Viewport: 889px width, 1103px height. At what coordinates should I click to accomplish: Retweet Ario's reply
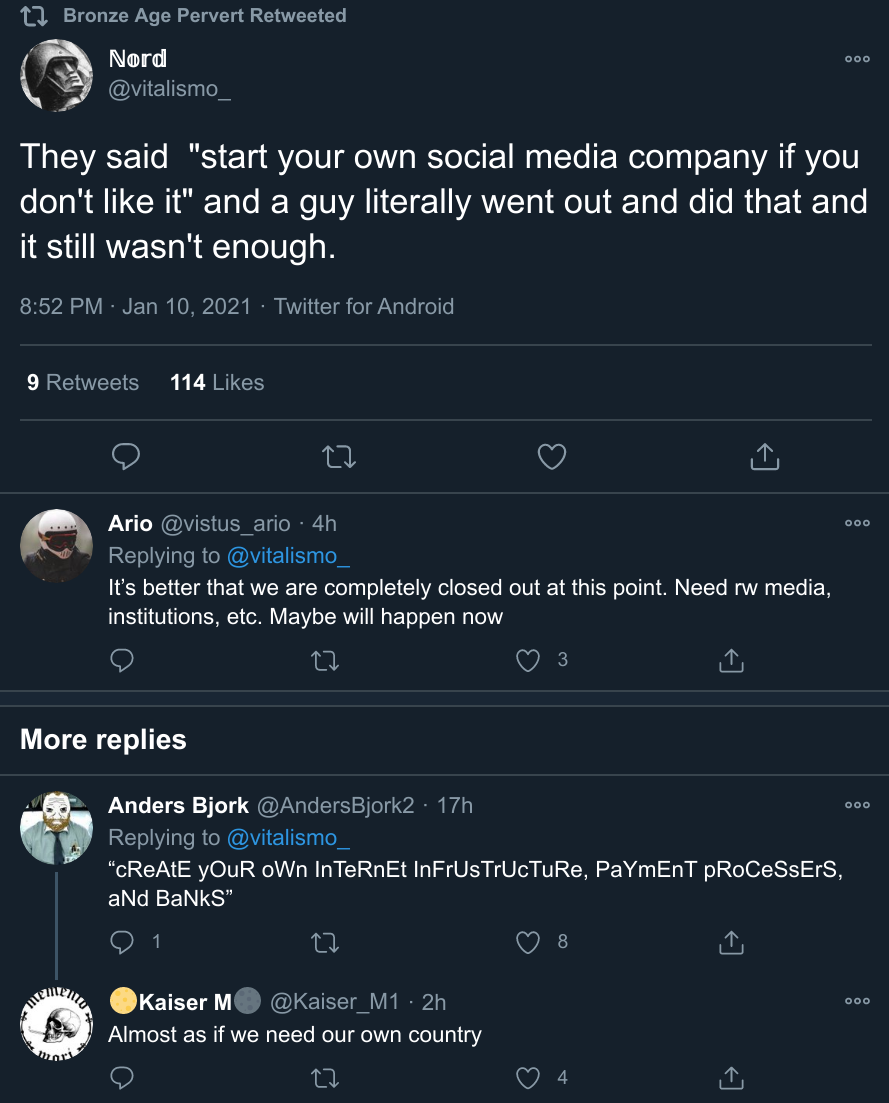click(325, 660)
